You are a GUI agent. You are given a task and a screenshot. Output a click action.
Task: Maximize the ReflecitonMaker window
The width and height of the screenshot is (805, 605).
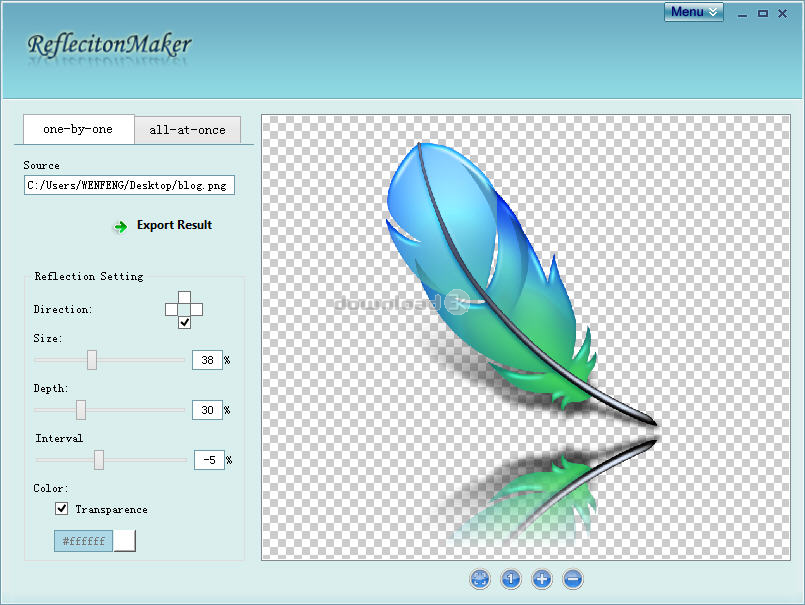[763, 13]
